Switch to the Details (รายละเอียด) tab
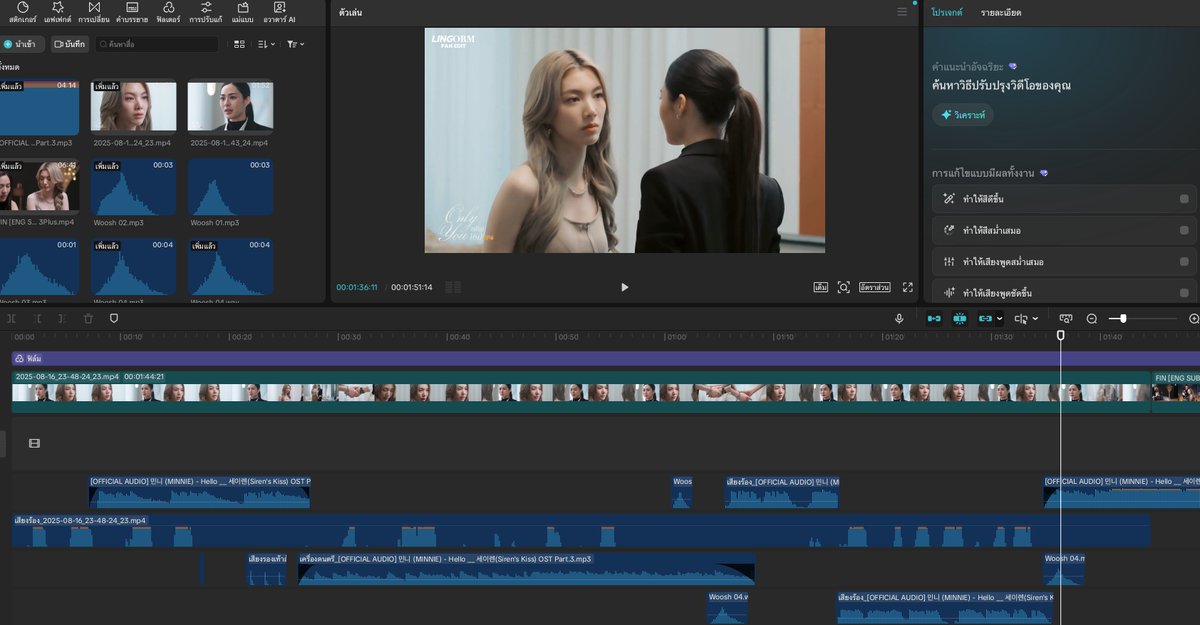Viewport: 1200px width, 625px height. pyautogui.click(x=1001, y=12)
